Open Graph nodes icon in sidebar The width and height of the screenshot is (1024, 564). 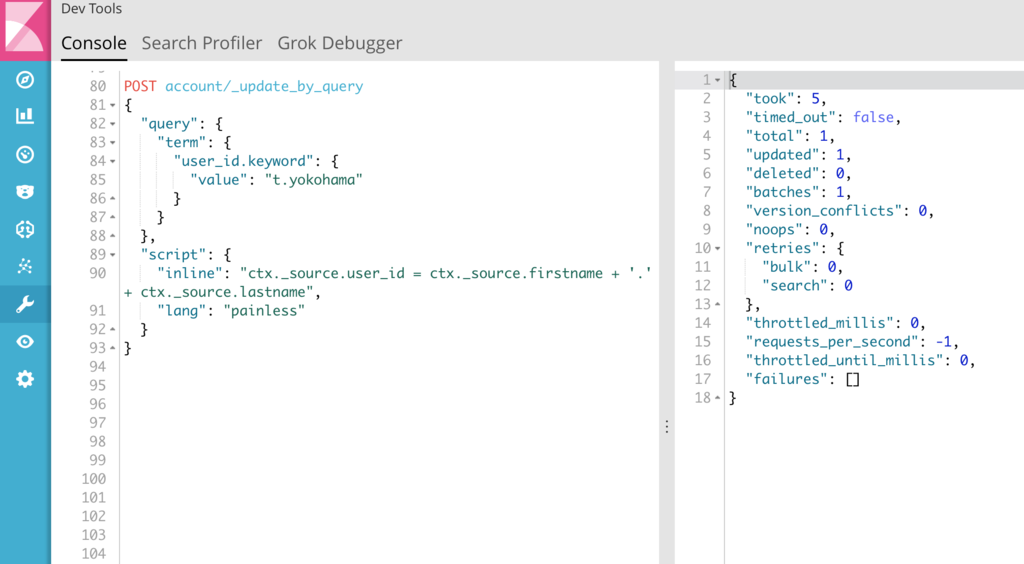click(x=25, y=266)
